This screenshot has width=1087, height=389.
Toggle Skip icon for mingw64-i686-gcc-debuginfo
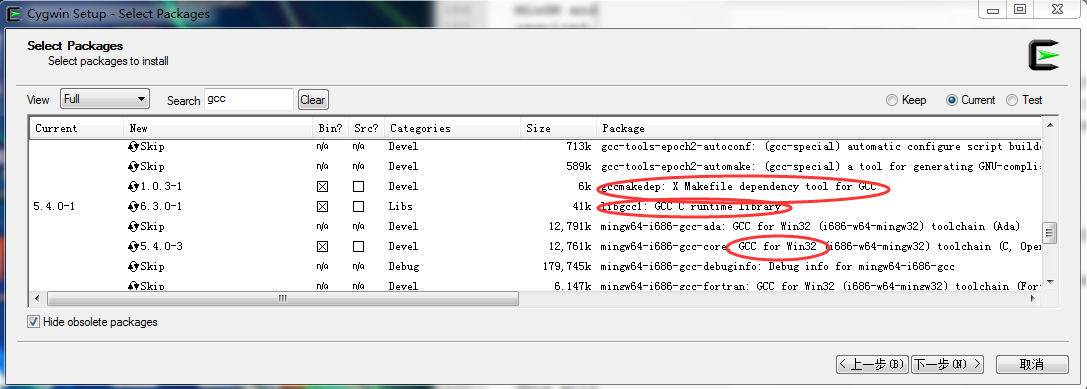134,266
